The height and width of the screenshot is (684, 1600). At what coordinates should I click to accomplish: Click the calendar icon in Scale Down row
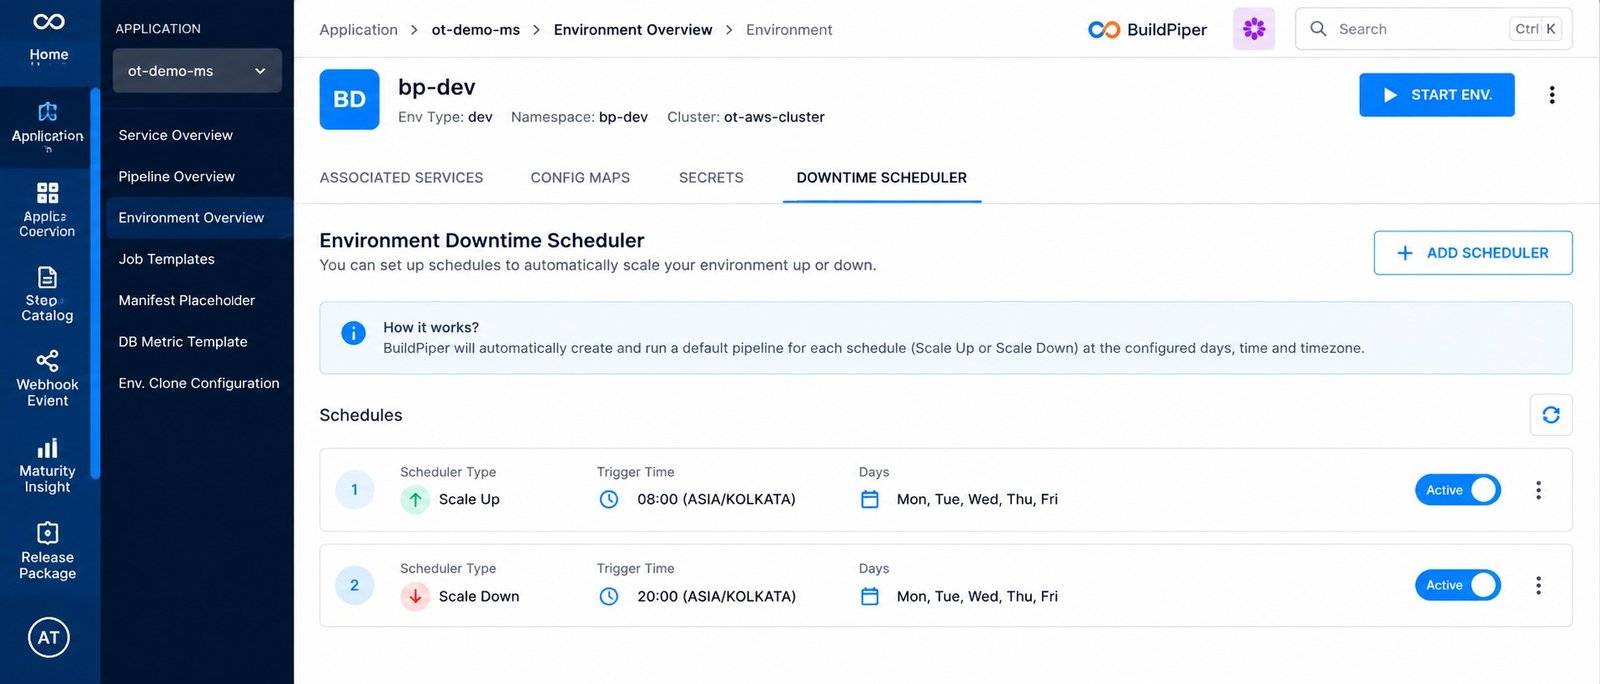tap(870, 596)
